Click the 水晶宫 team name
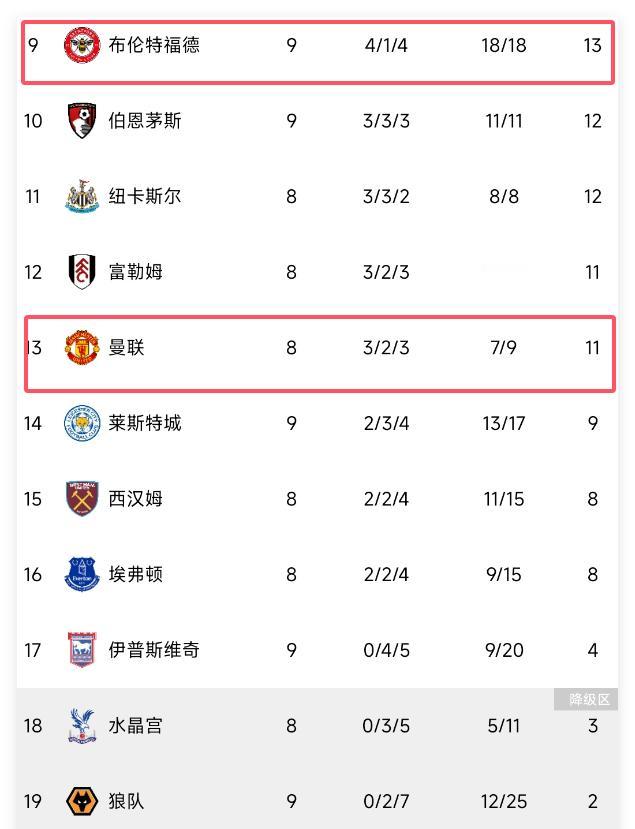Screen dimensions: 635x829 pyautogui.click(x=134, y=725)
